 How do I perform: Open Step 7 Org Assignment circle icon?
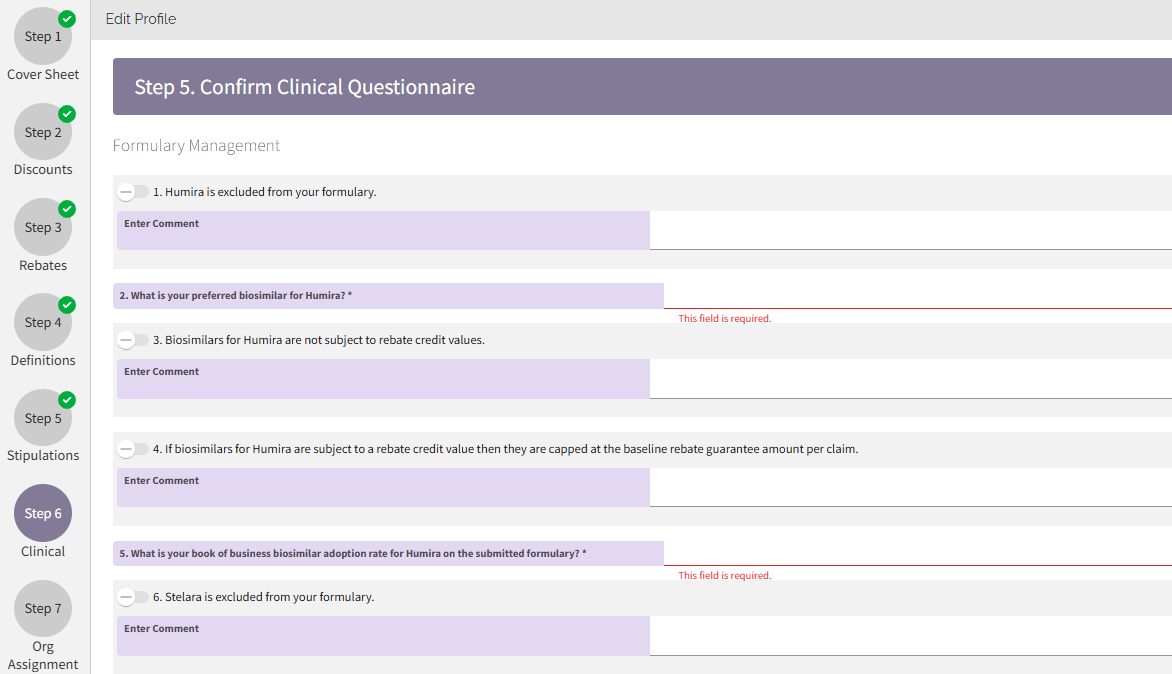(42, 608)
